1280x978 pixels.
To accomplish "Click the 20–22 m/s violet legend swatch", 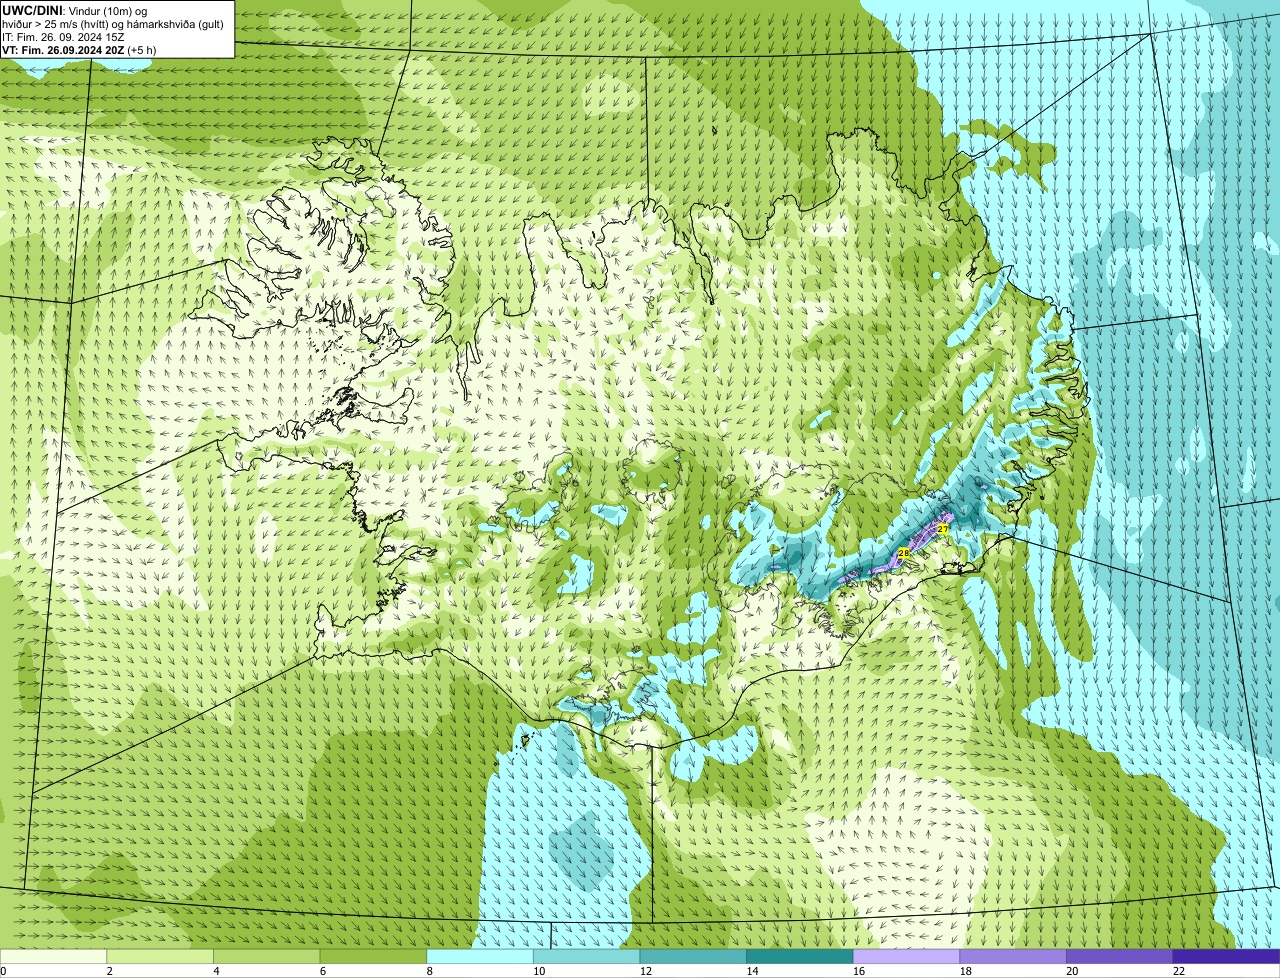I will click(1120, 956).
